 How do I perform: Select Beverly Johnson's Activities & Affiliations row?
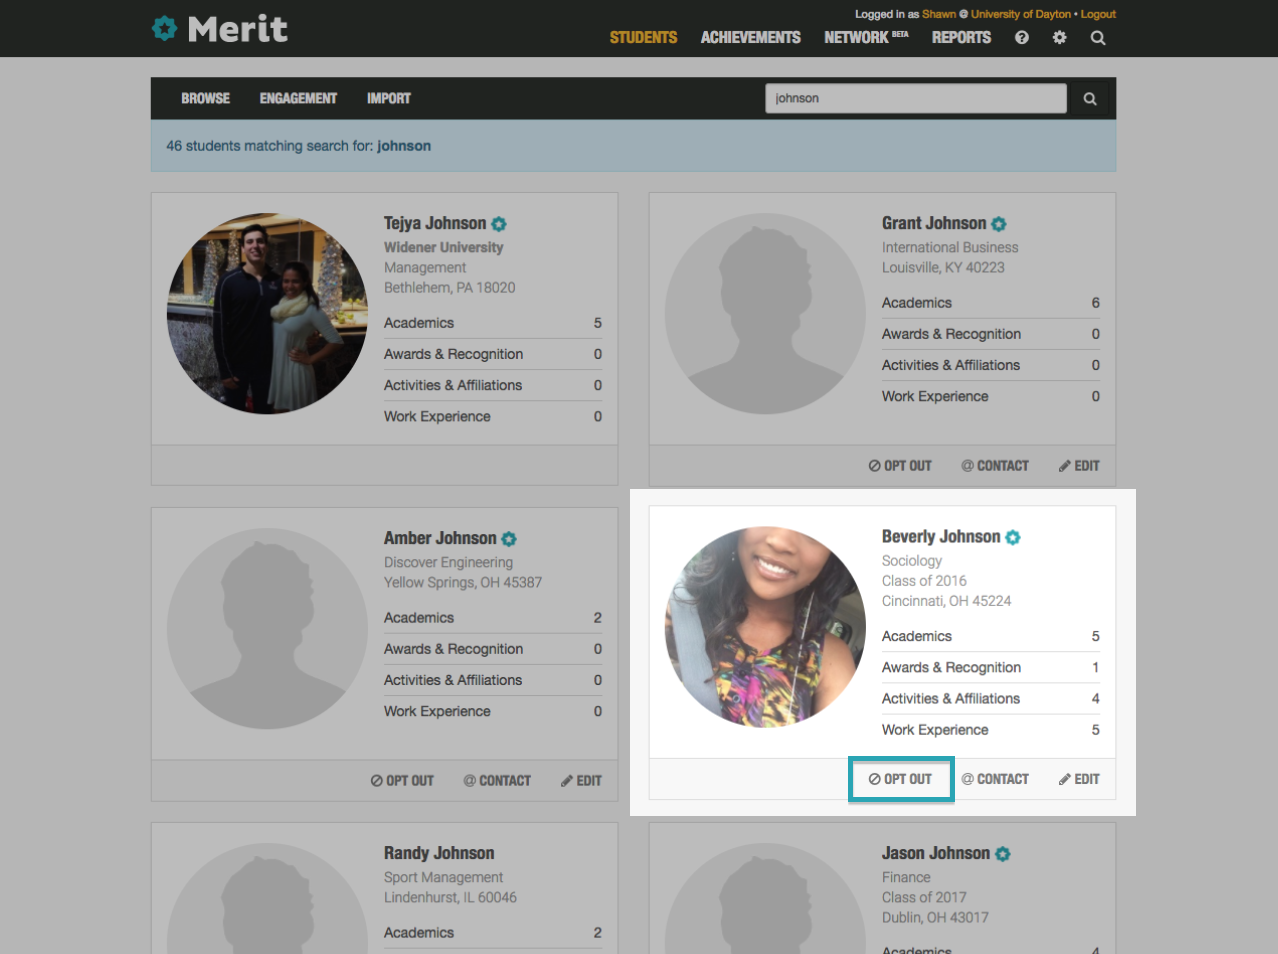coord(991,698)
